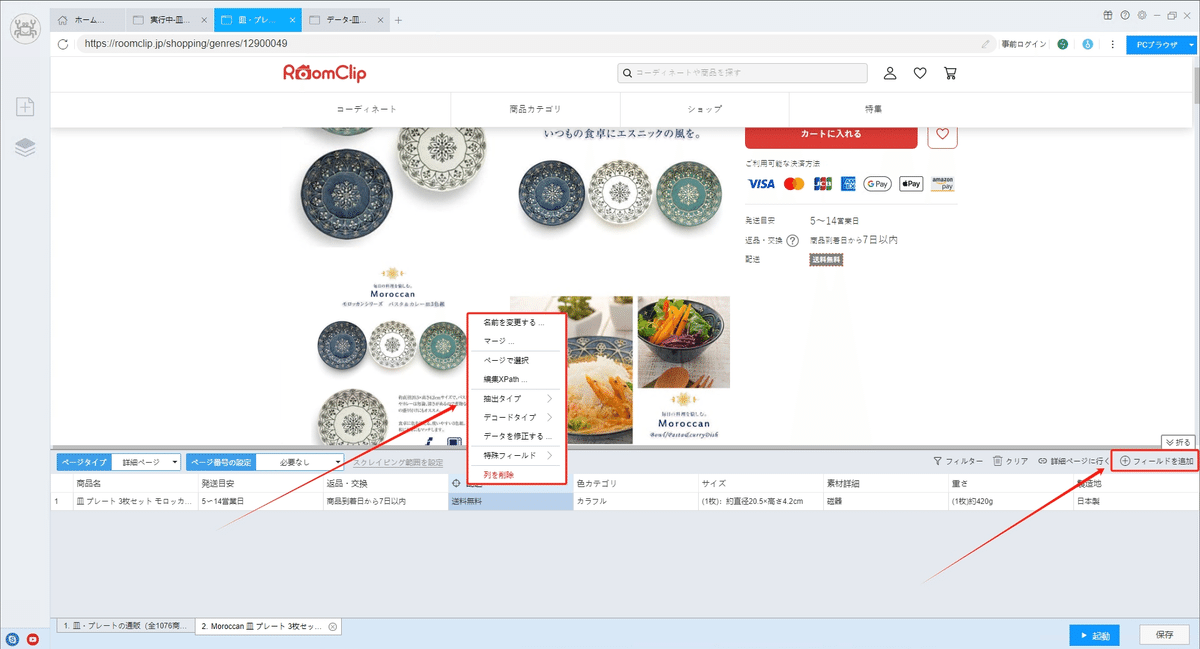
Task: Click the help icon next to 返品・交換
Action: point(792,240)
